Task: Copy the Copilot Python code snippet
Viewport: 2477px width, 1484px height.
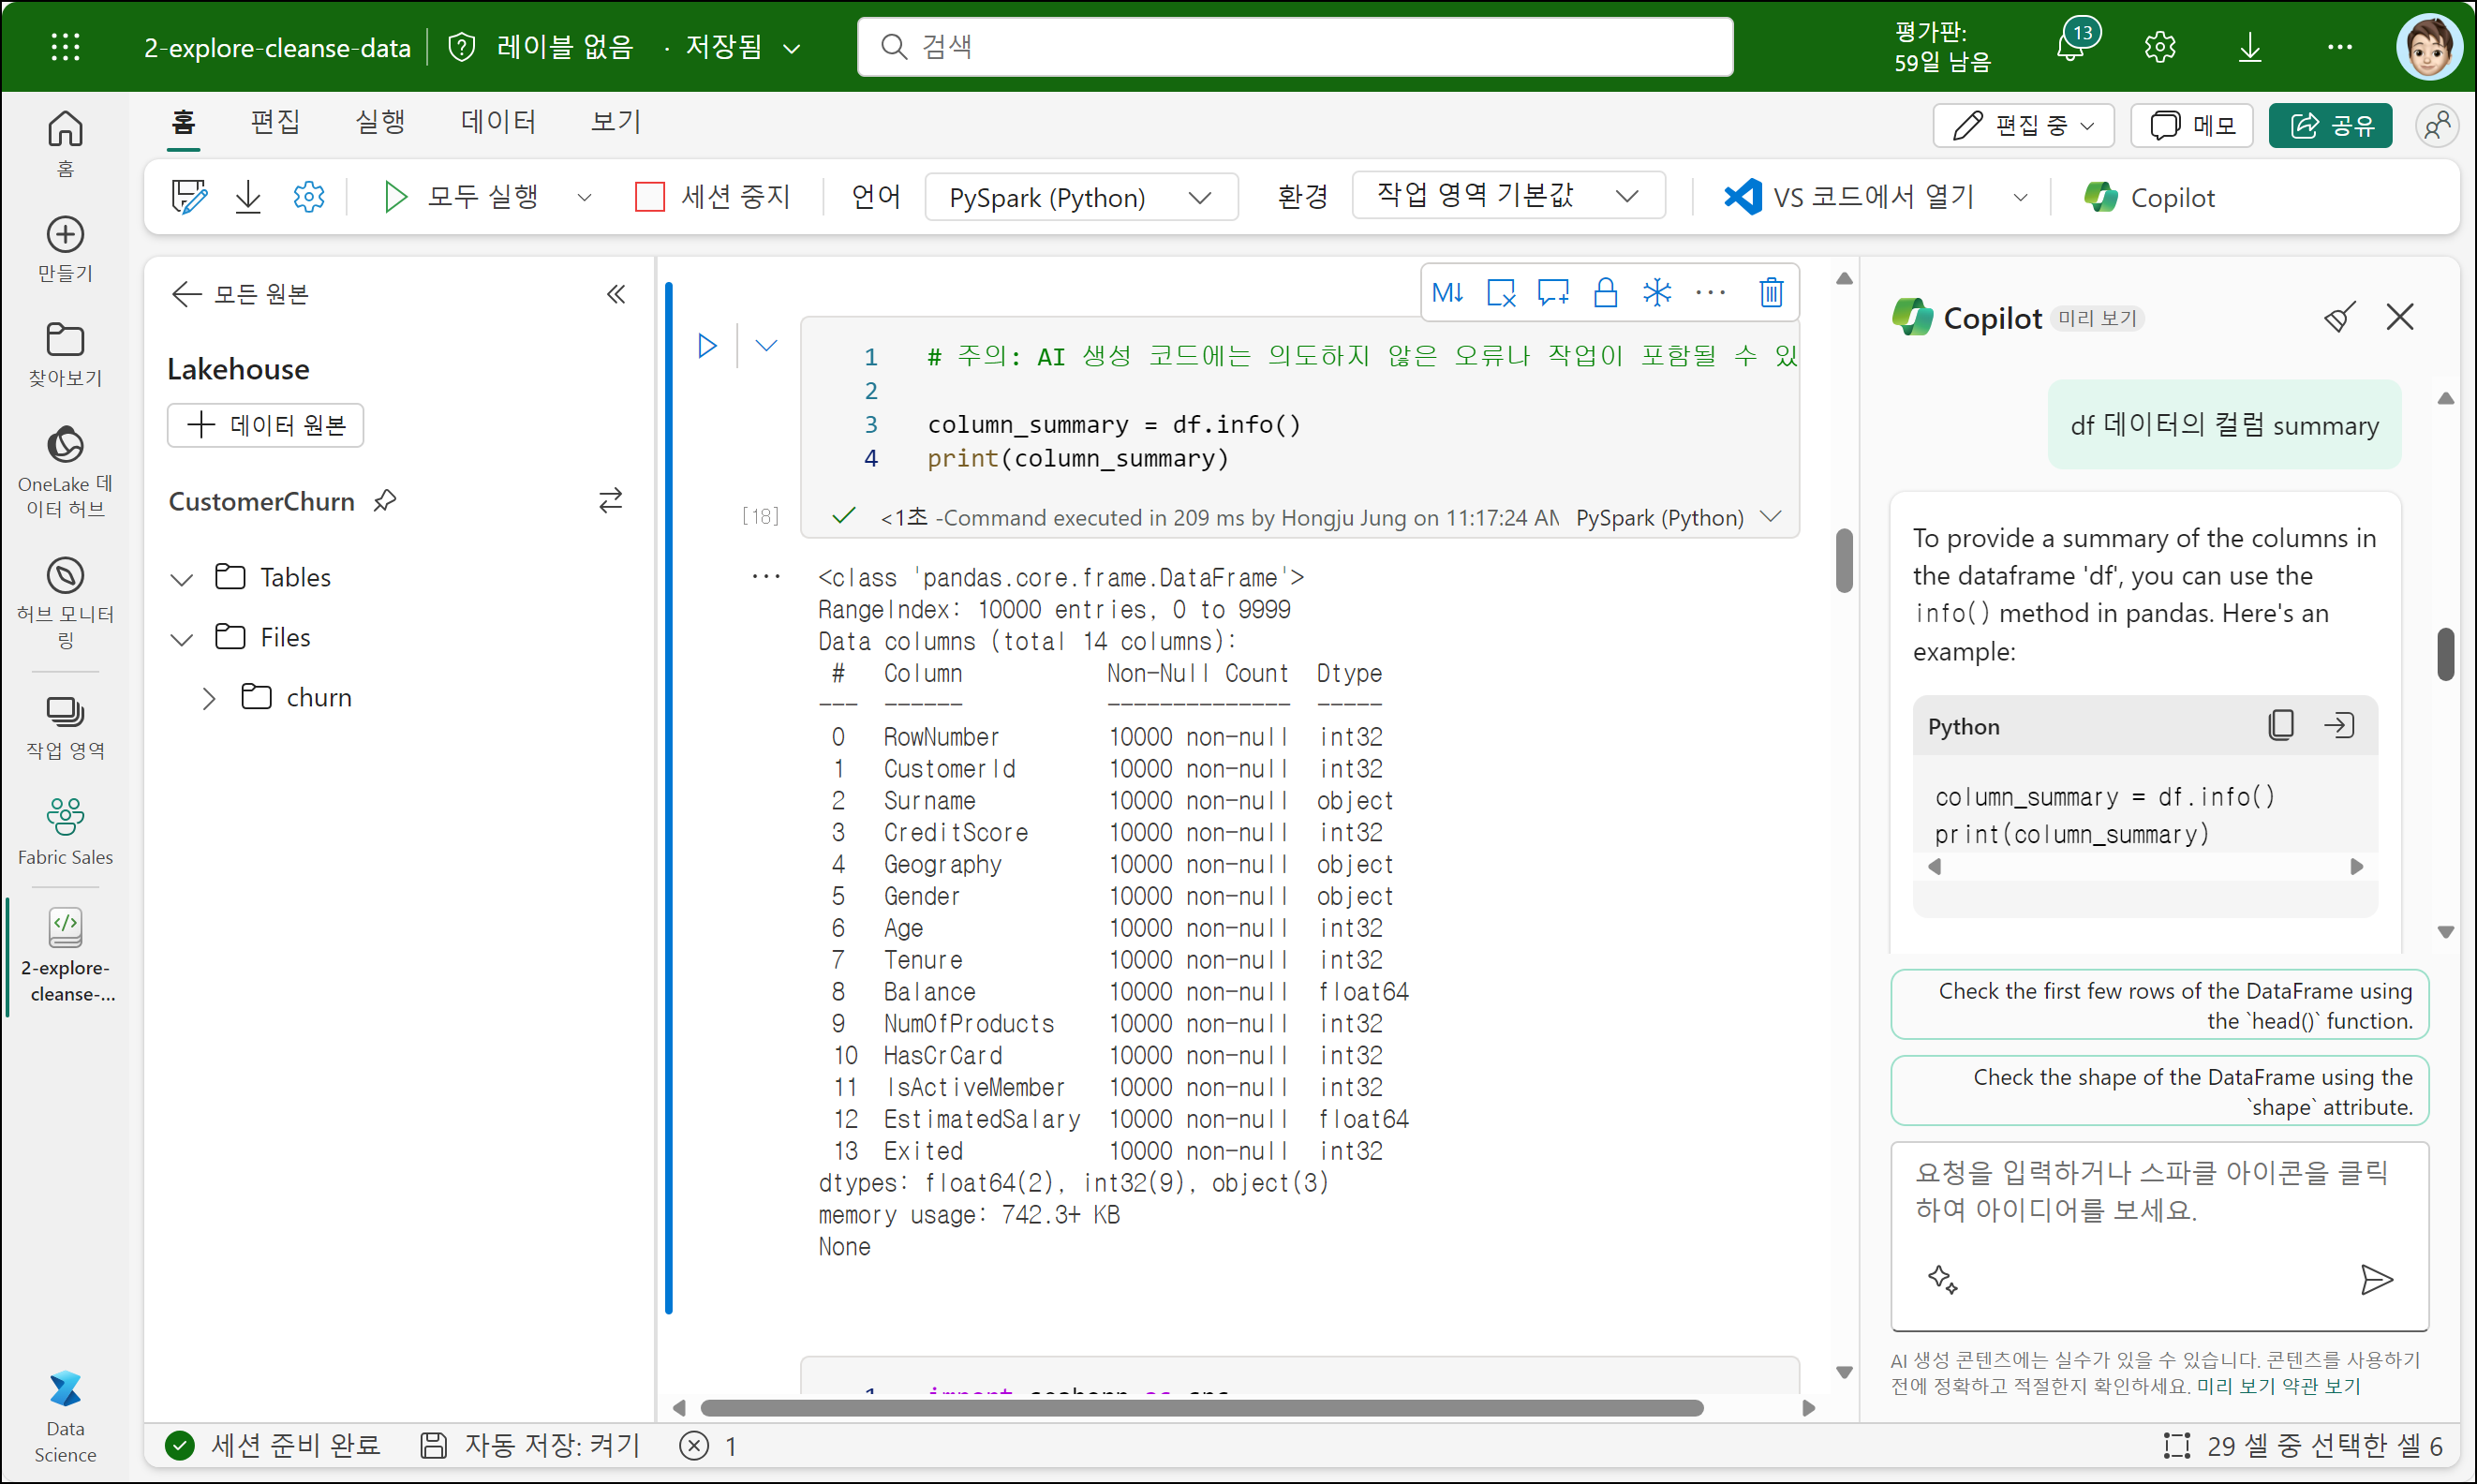Action: click(2280, 725)
